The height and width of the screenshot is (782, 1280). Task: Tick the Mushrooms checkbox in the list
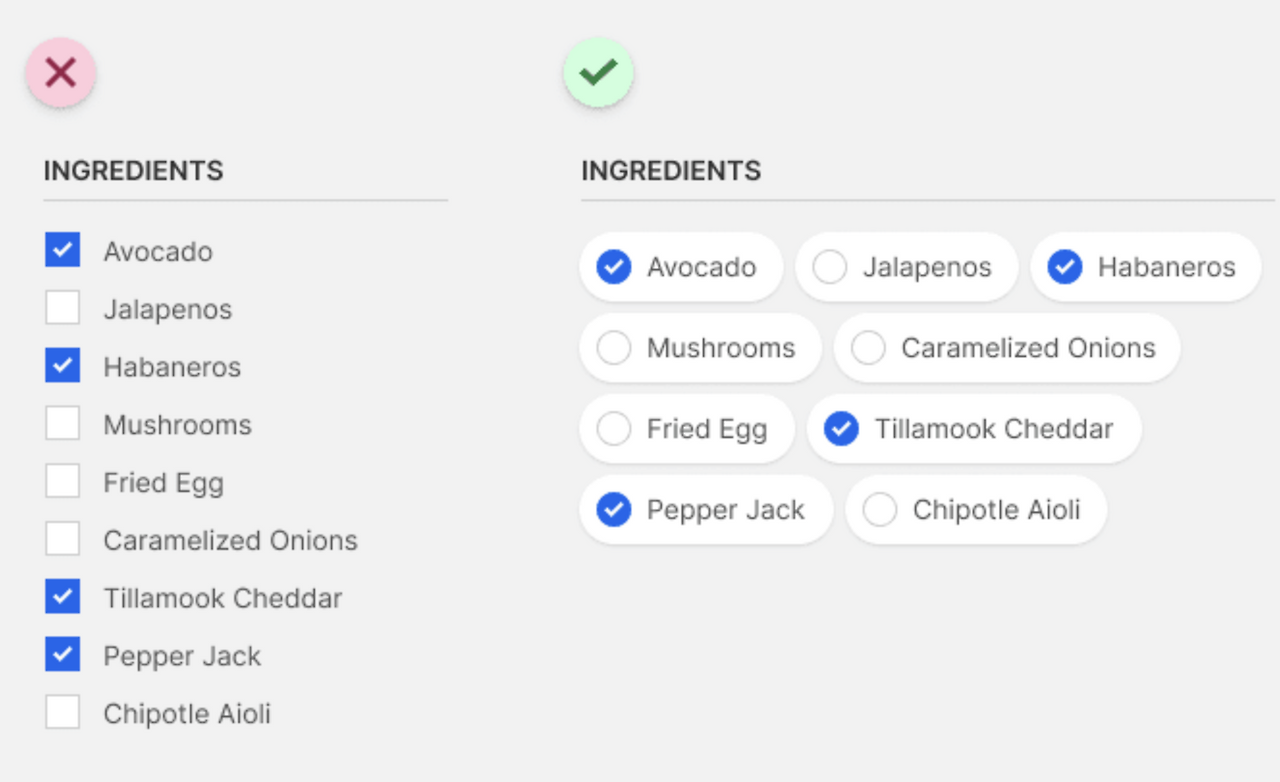click(x=62, y=424)
